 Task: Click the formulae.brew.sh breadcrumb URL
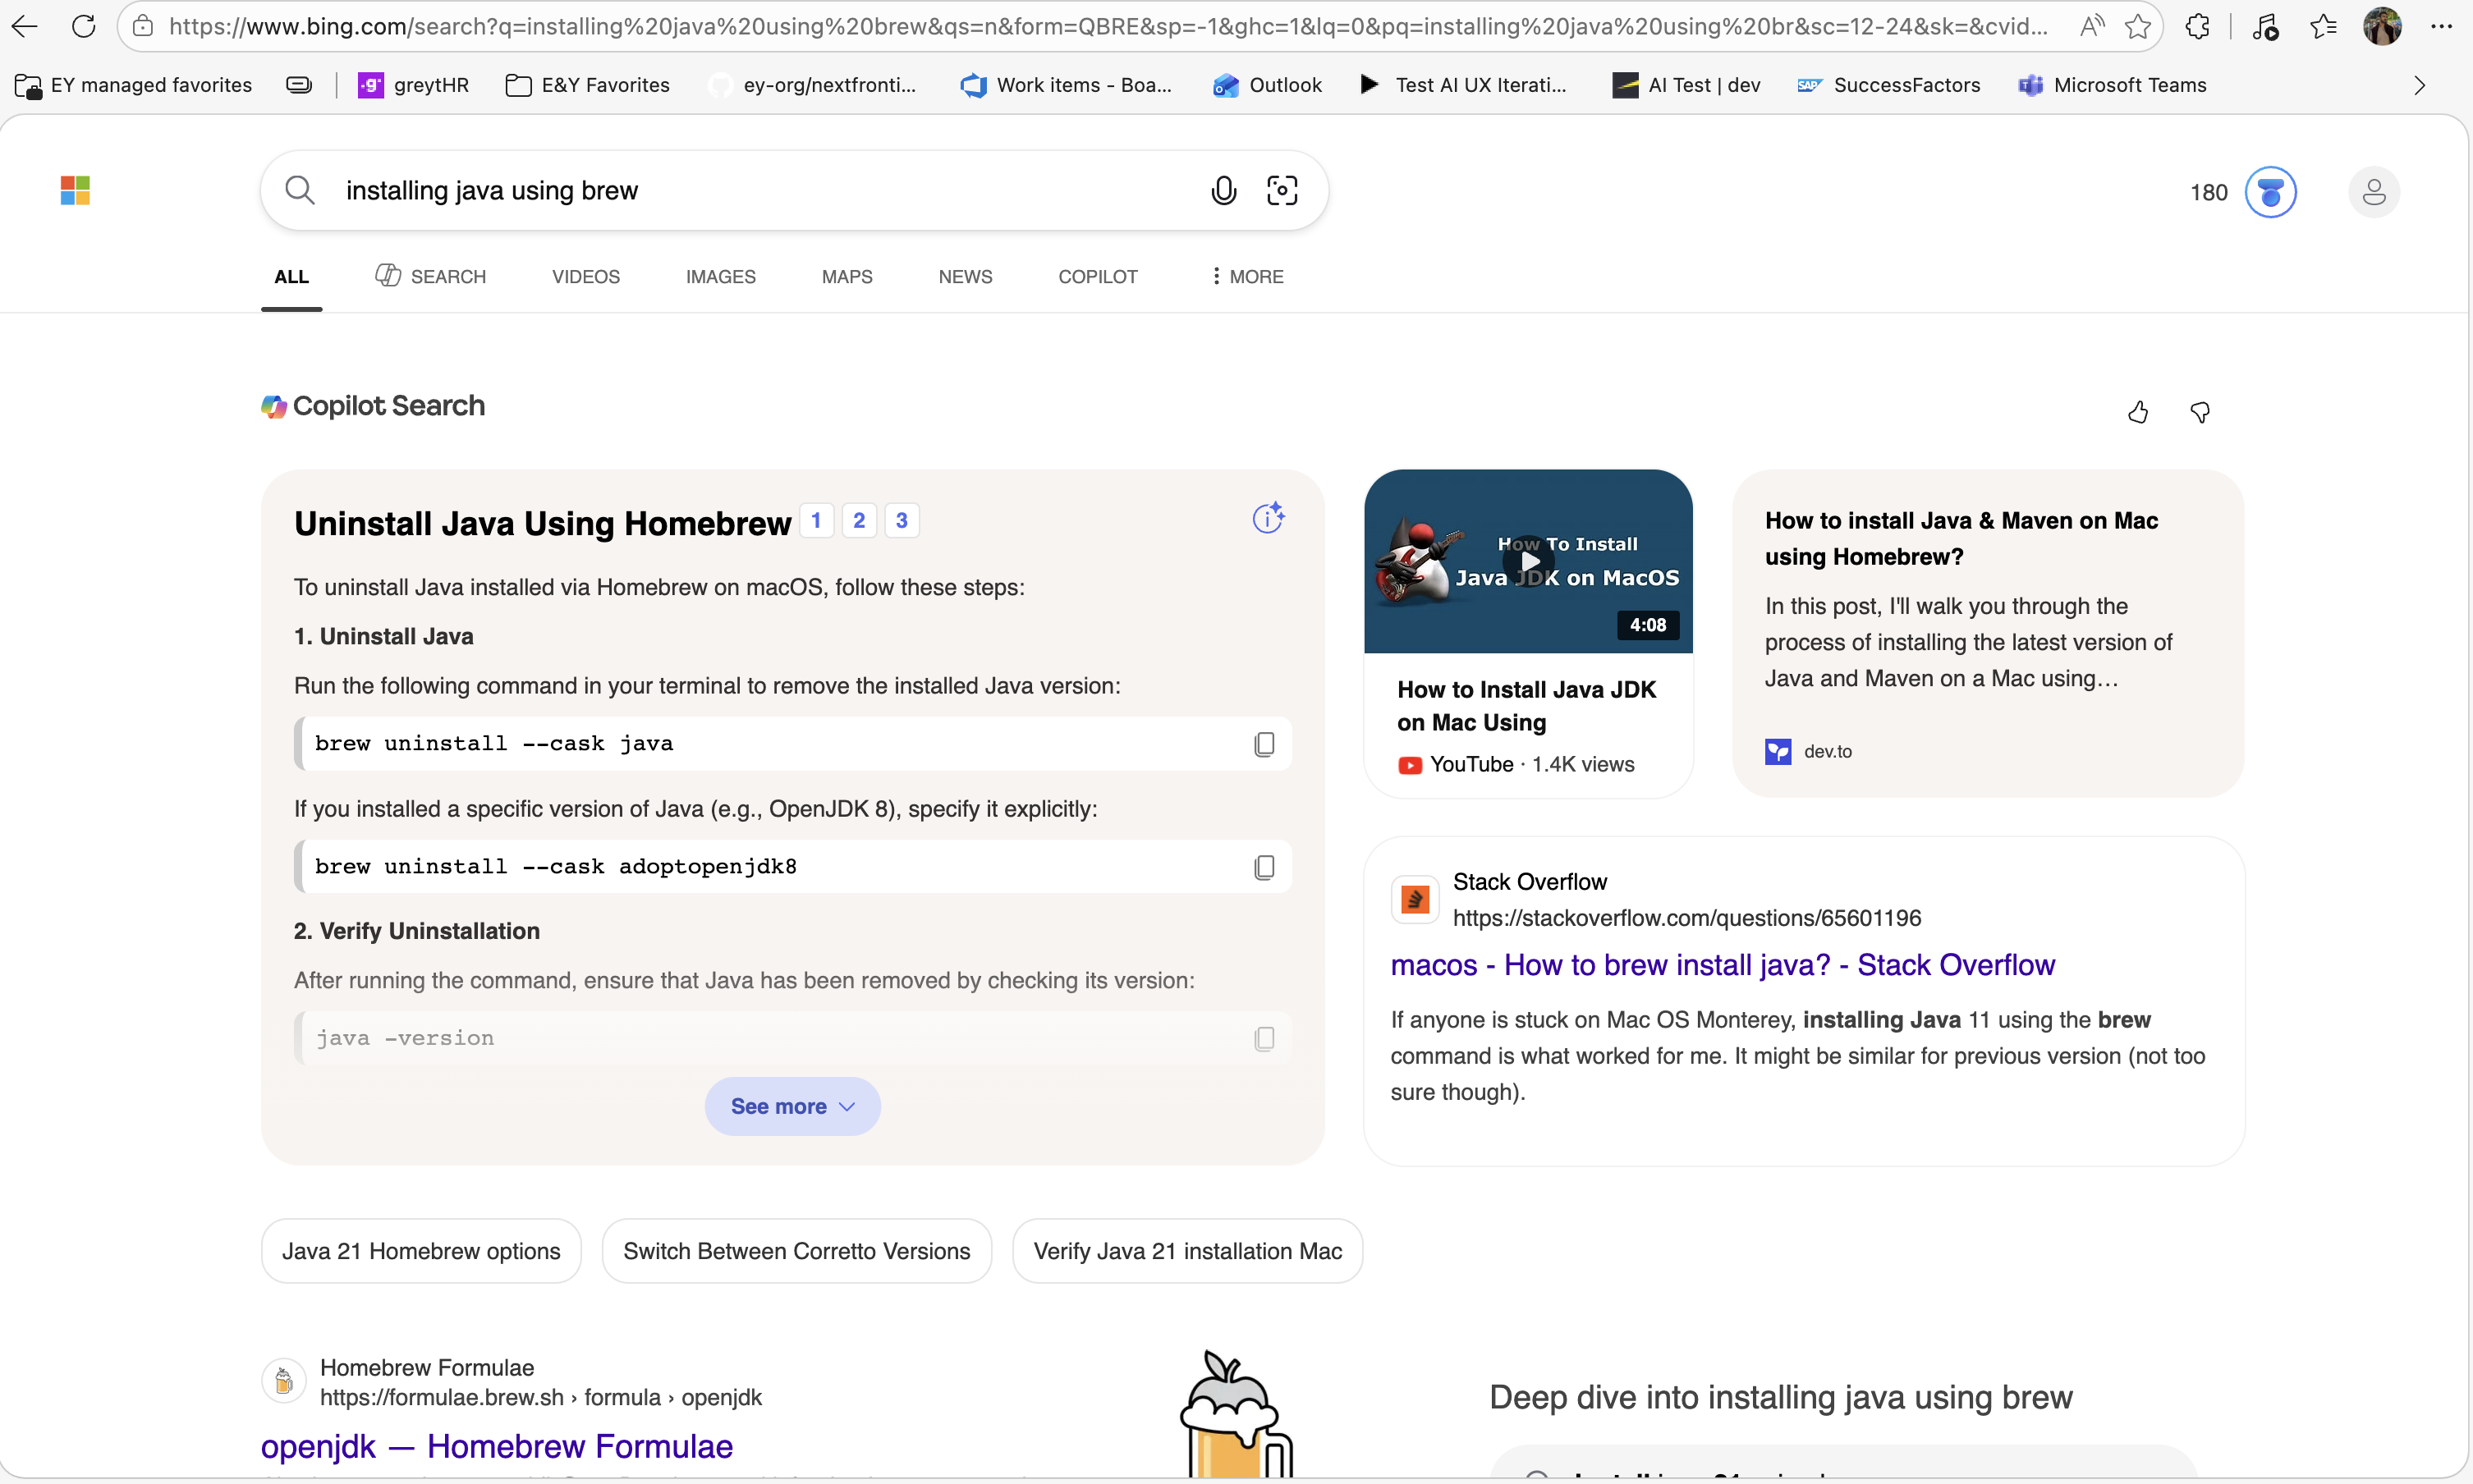(541, 1397)
